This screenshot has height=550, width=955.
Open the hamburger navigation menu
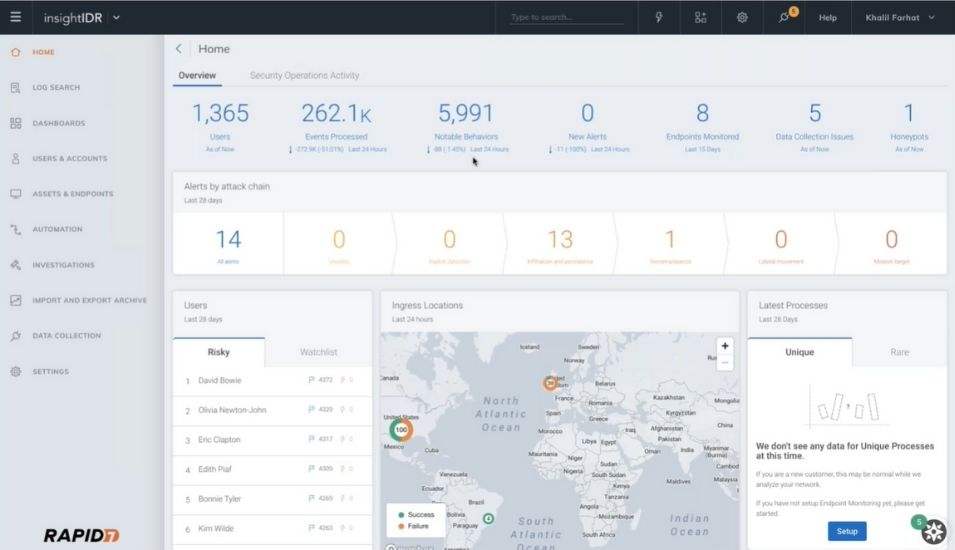pos(16,17)
